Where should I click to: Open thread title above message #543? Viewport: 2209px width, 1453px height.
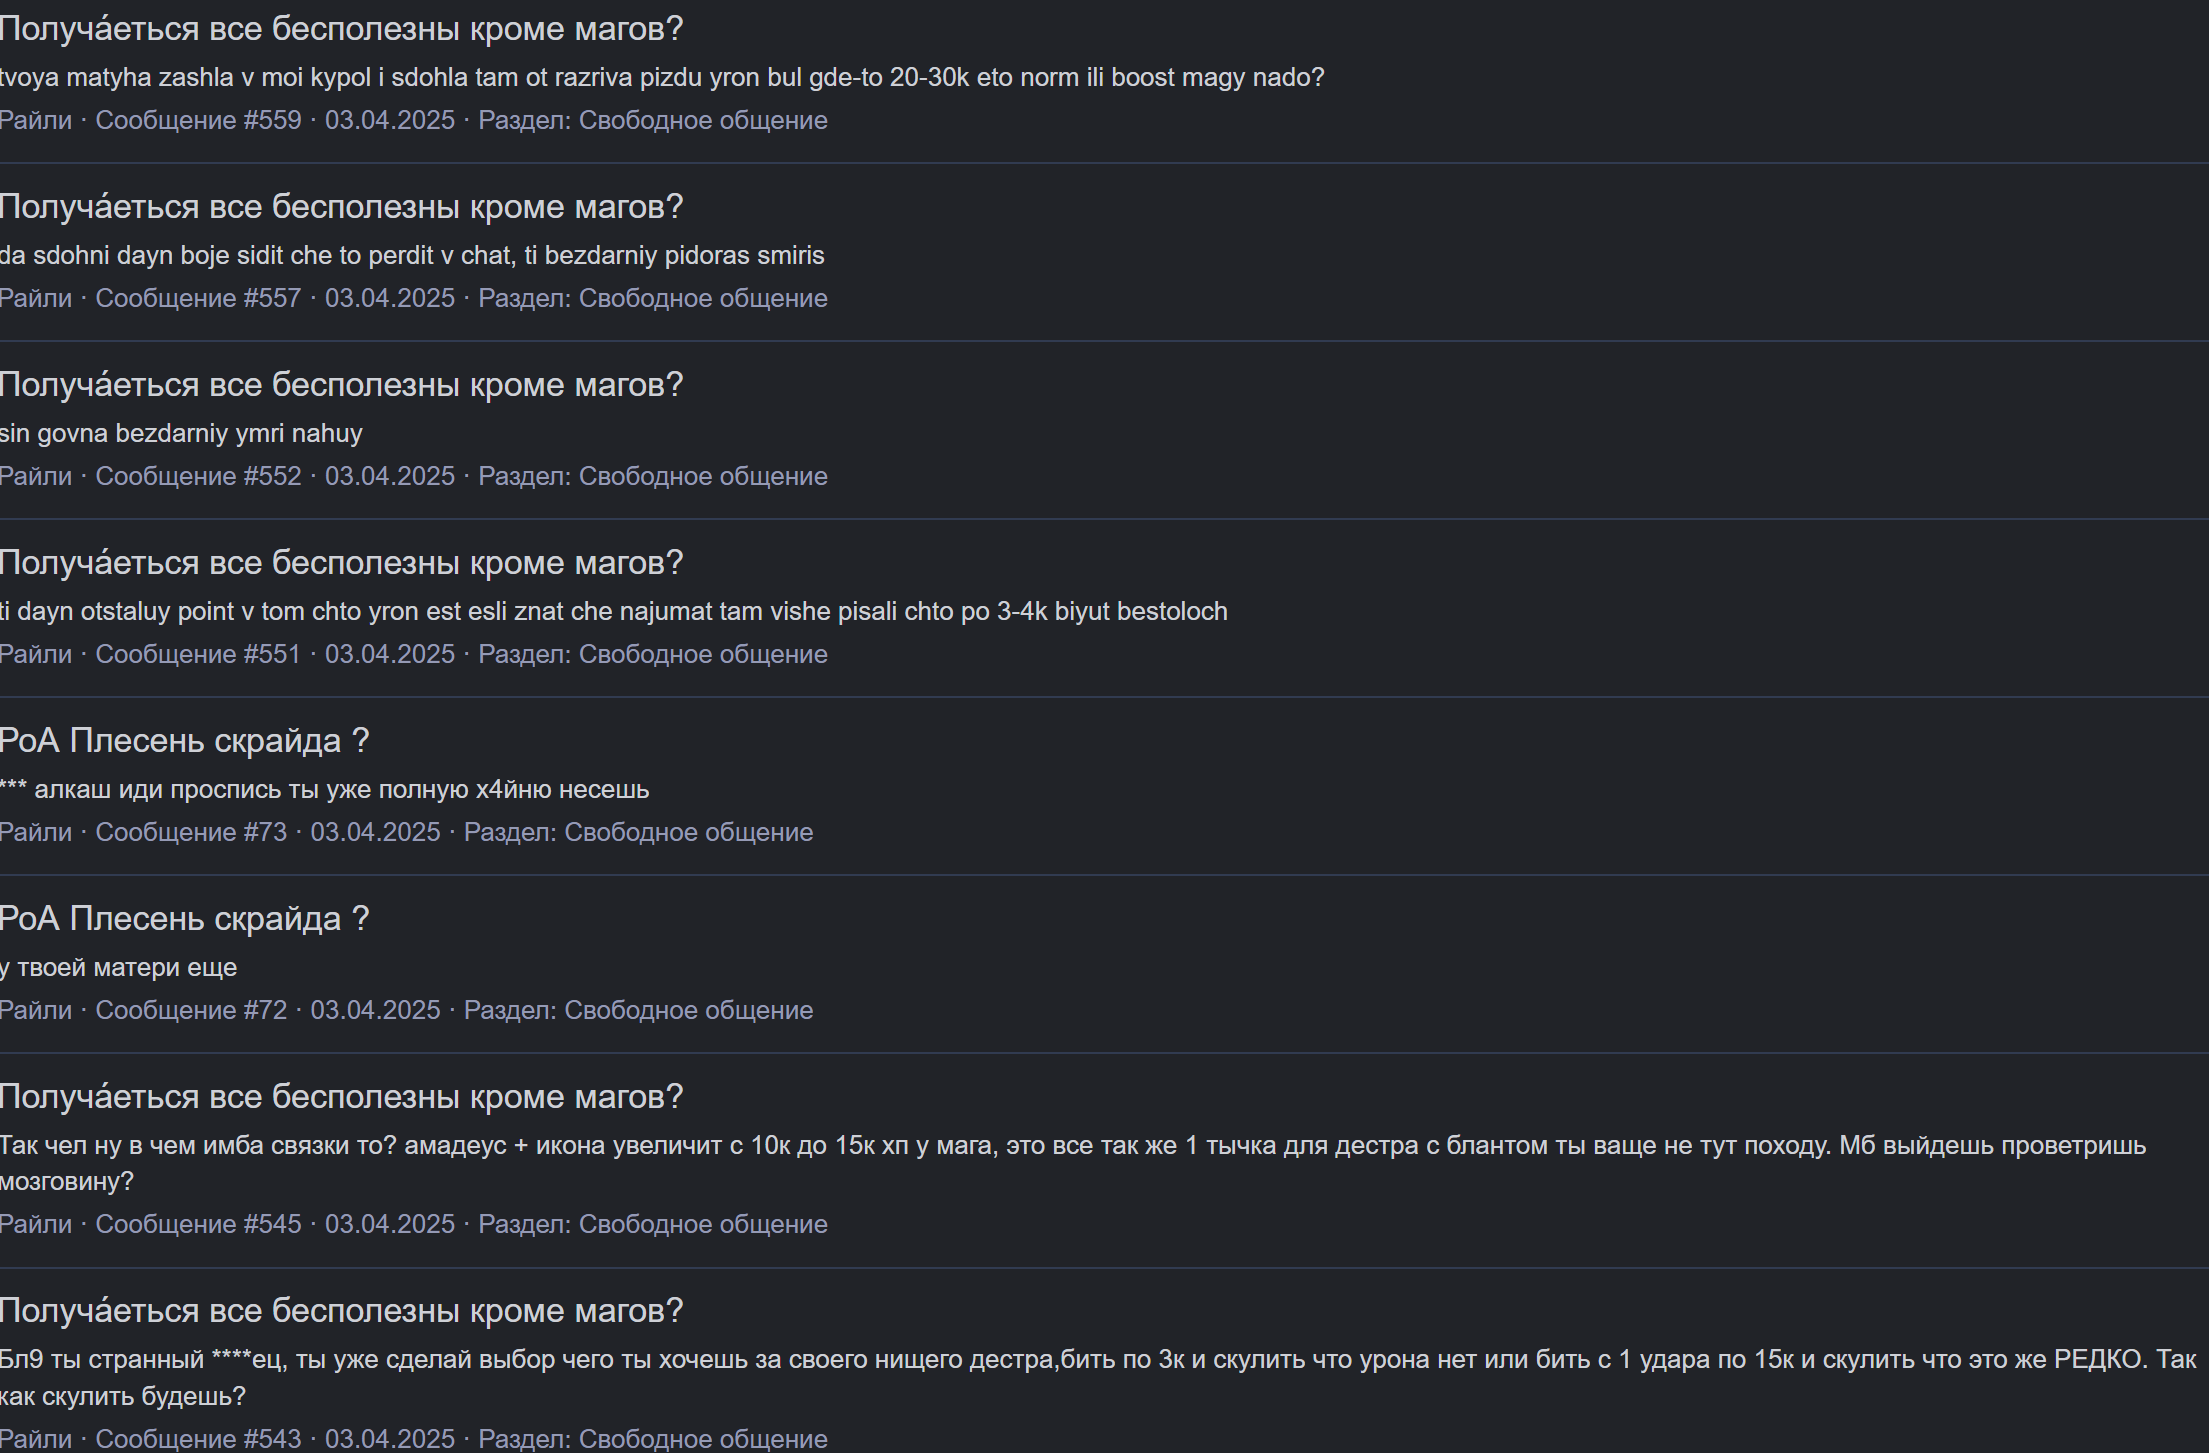[x=341, y=1311]
